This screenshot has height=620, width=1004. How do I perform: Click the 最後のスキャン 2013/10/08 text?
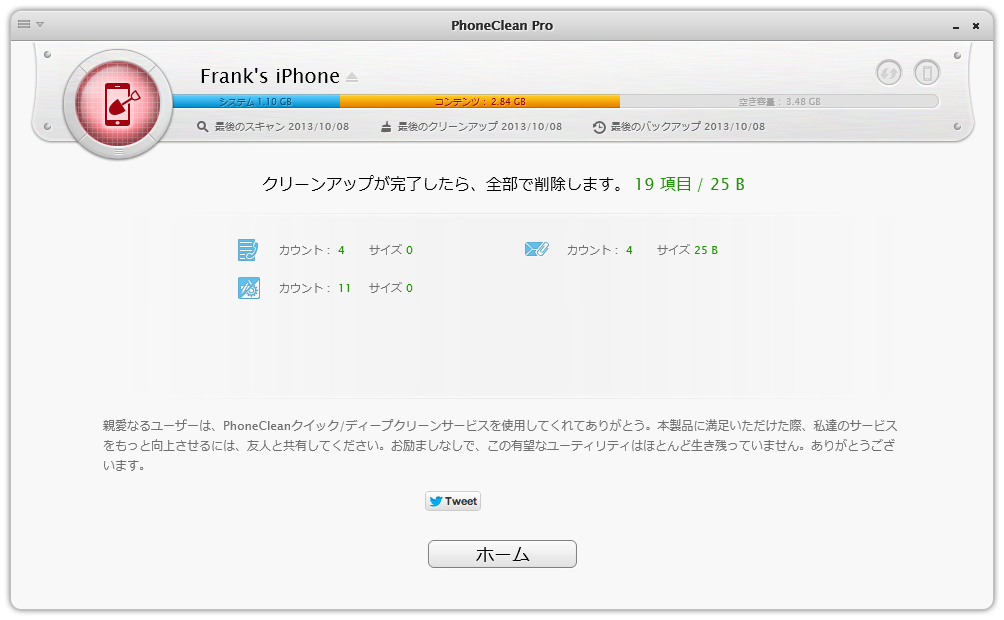pos(282,127)
